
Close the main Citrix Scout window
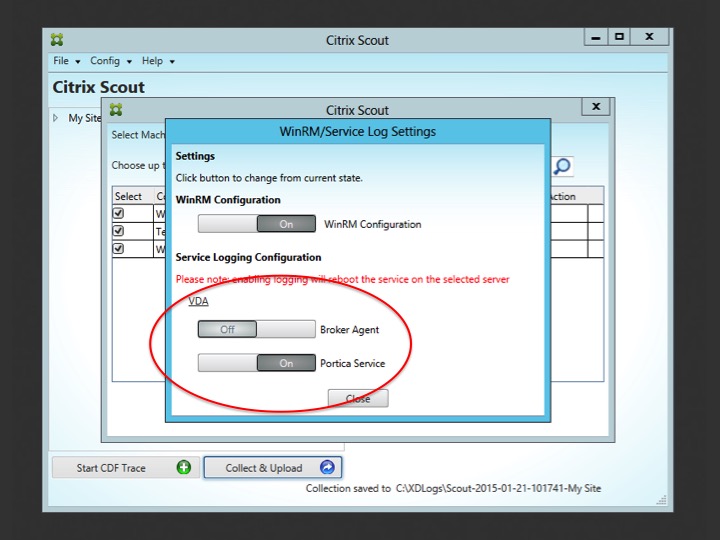pyautogui.click(x=649, y=37)
